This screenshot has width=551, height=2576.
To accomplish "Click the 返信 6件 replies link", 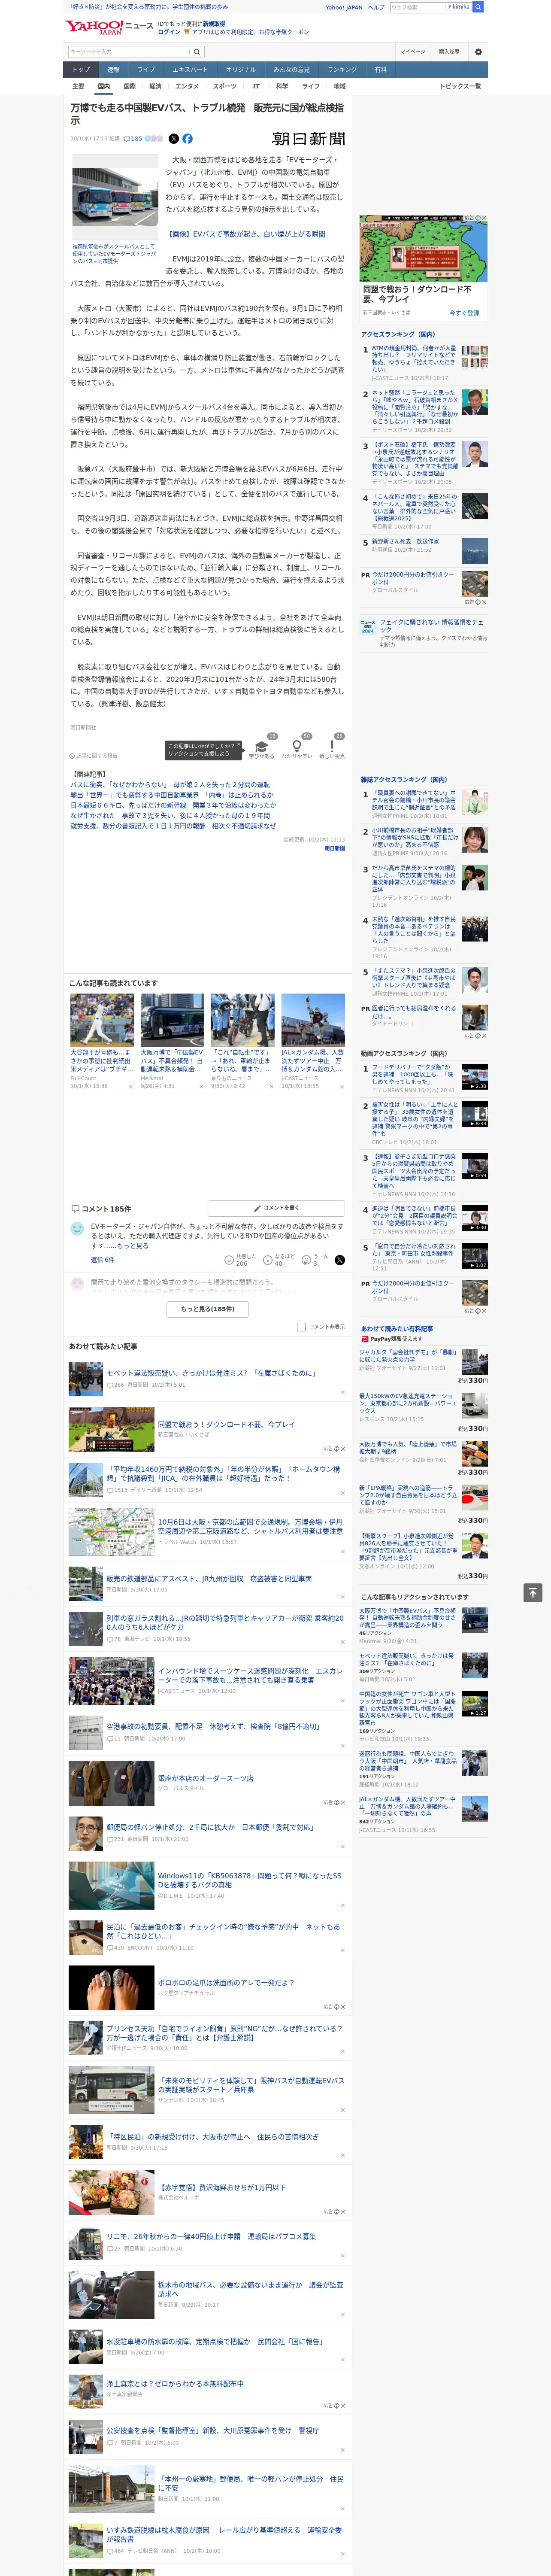I will (x=102, y=1260).
